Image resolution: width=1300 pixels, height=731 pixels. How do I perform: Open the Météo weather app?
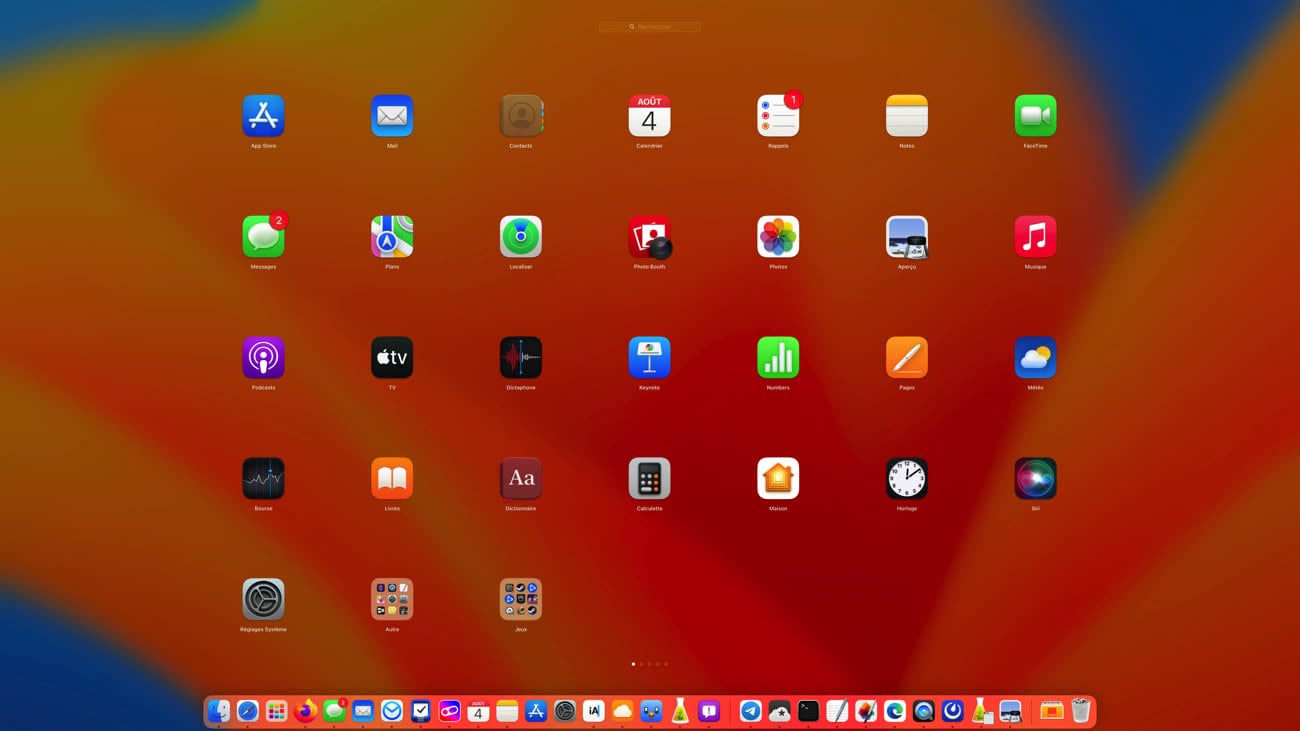[x=1035, y=358]
